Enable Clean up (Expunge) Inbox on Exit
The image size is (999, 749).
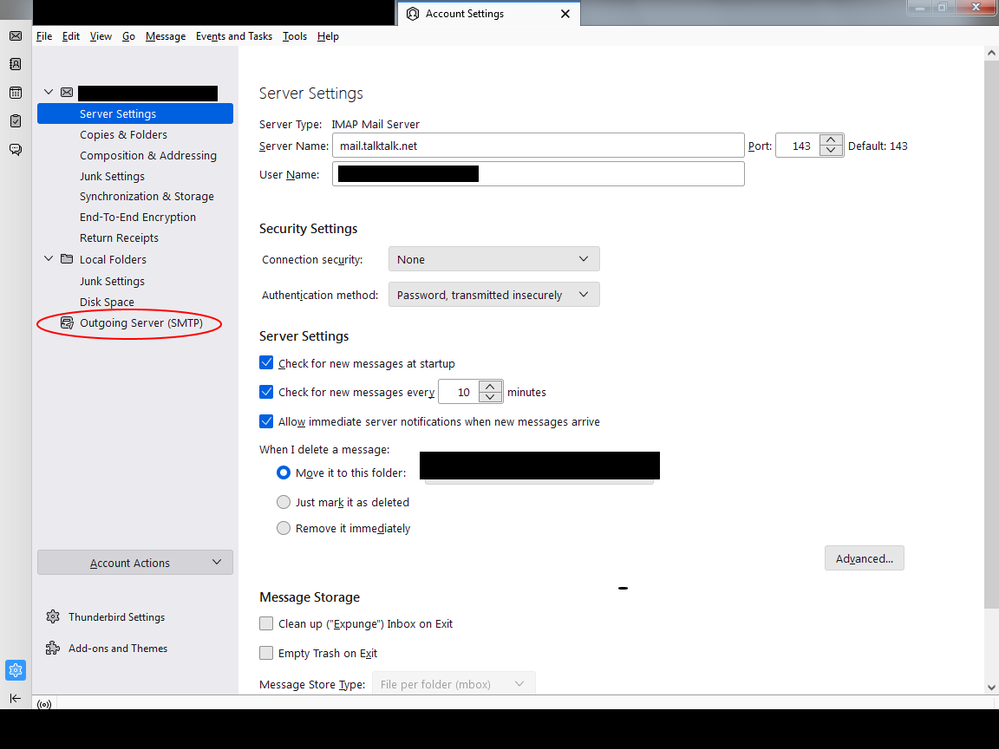[x=266, y=624]
